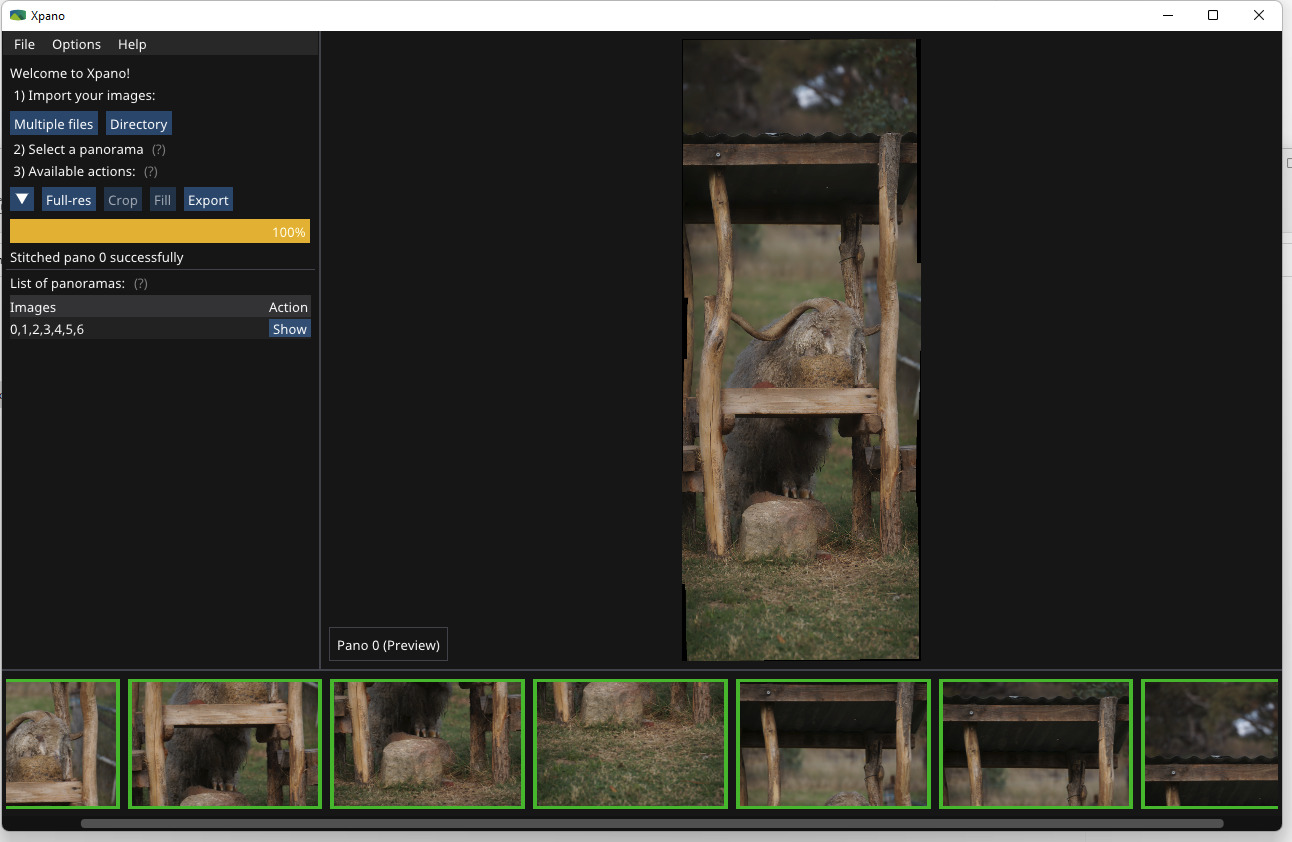
Task: Select the first thumbnail with goat's horn
Action: (62, 744)
